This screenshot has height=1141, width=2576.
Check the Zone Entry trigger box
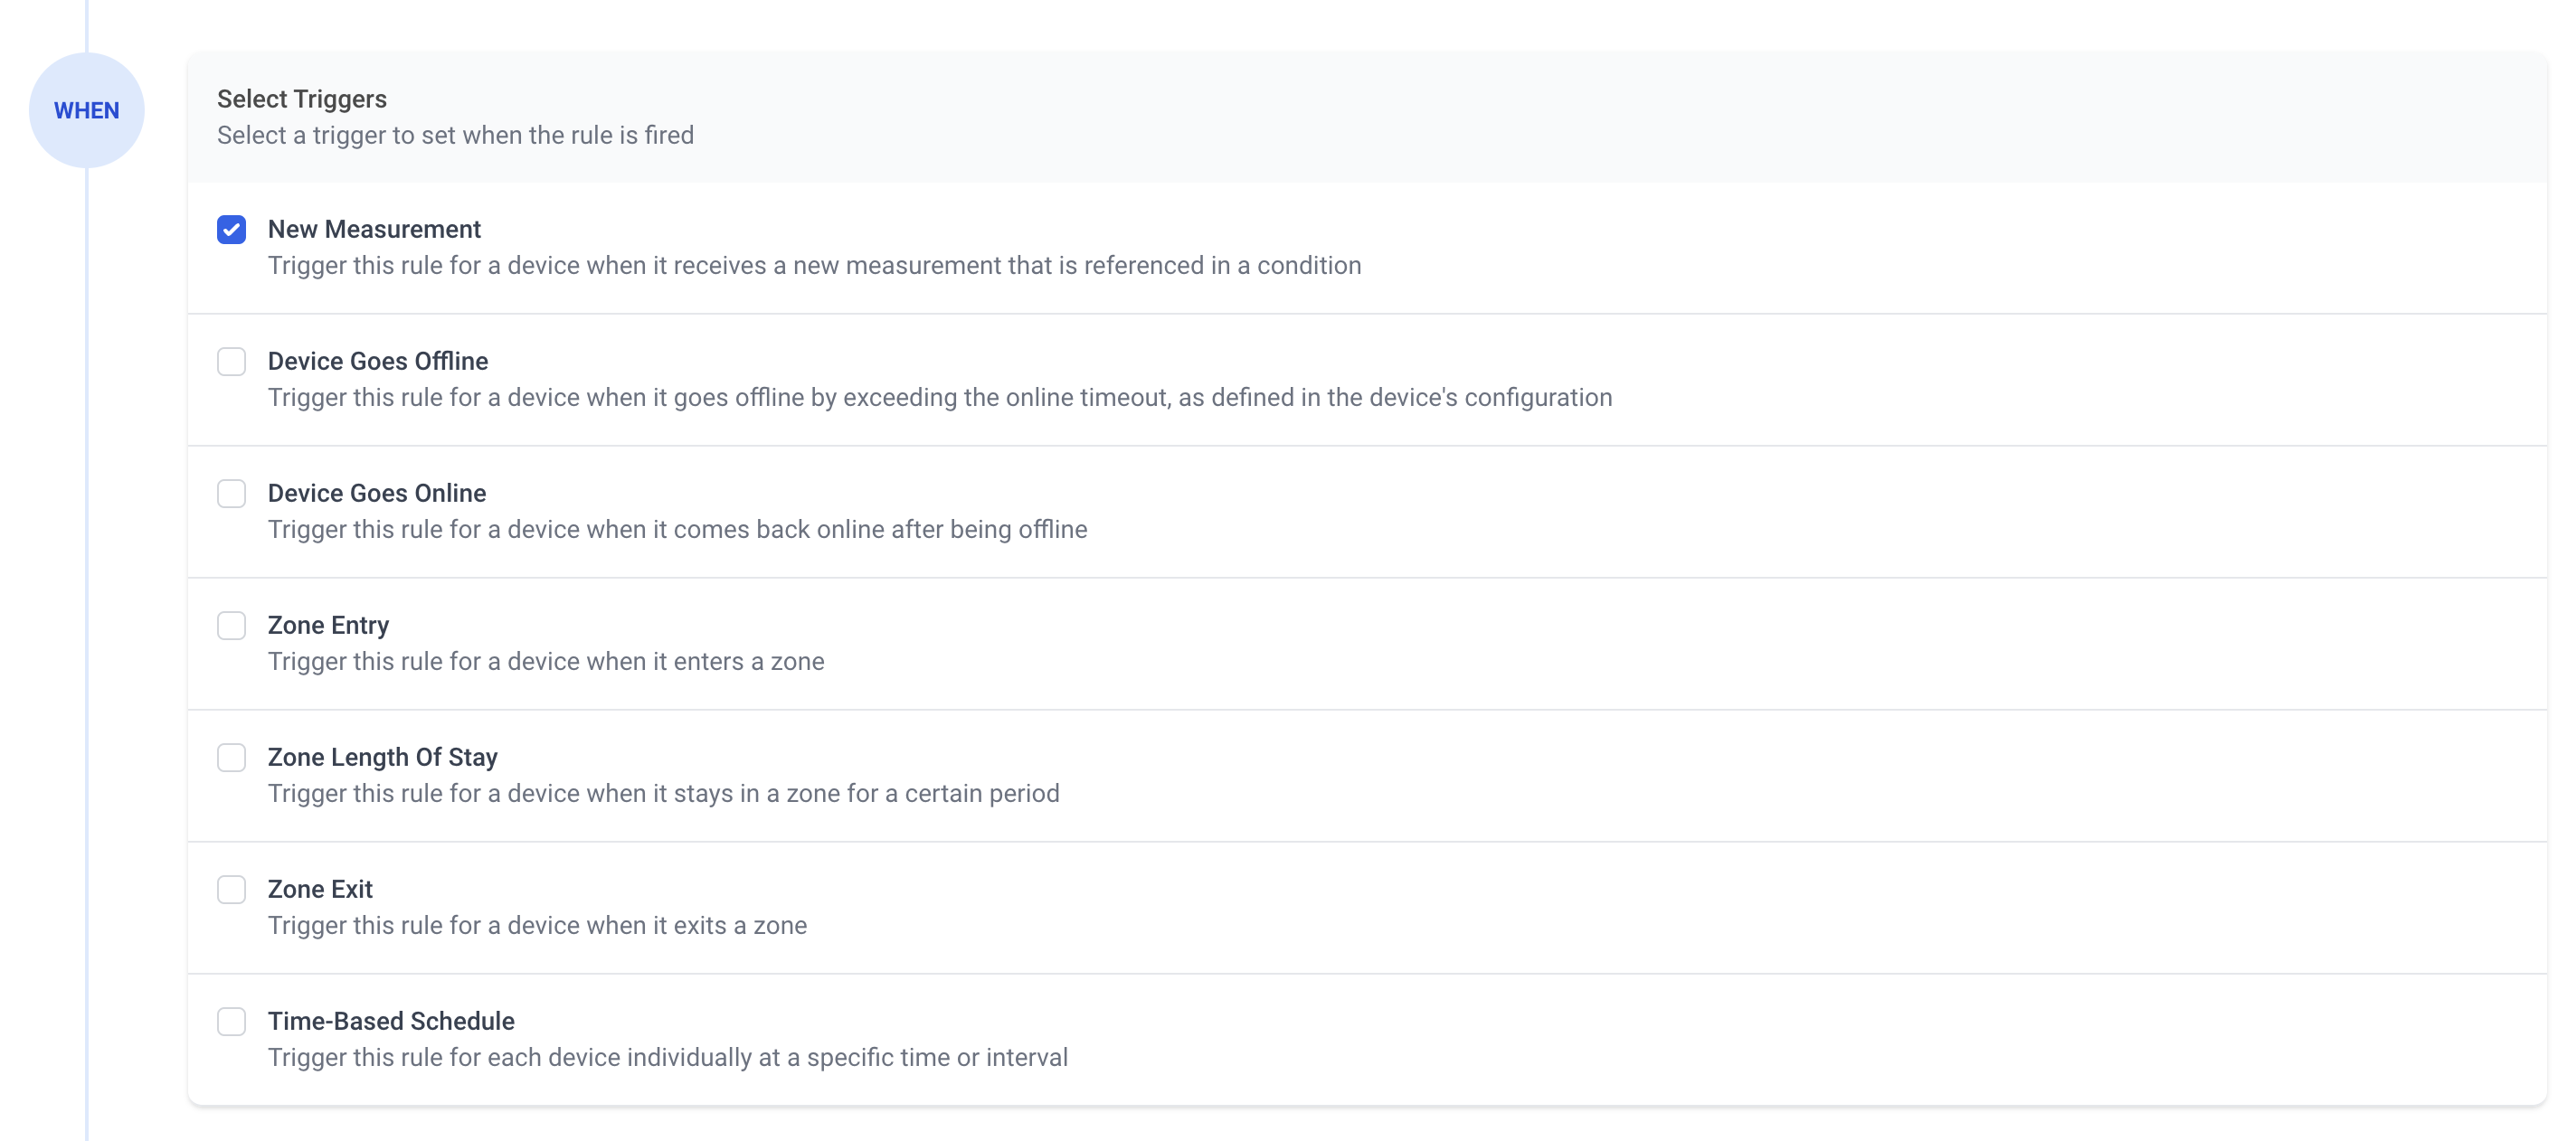(x=231, y=626)
